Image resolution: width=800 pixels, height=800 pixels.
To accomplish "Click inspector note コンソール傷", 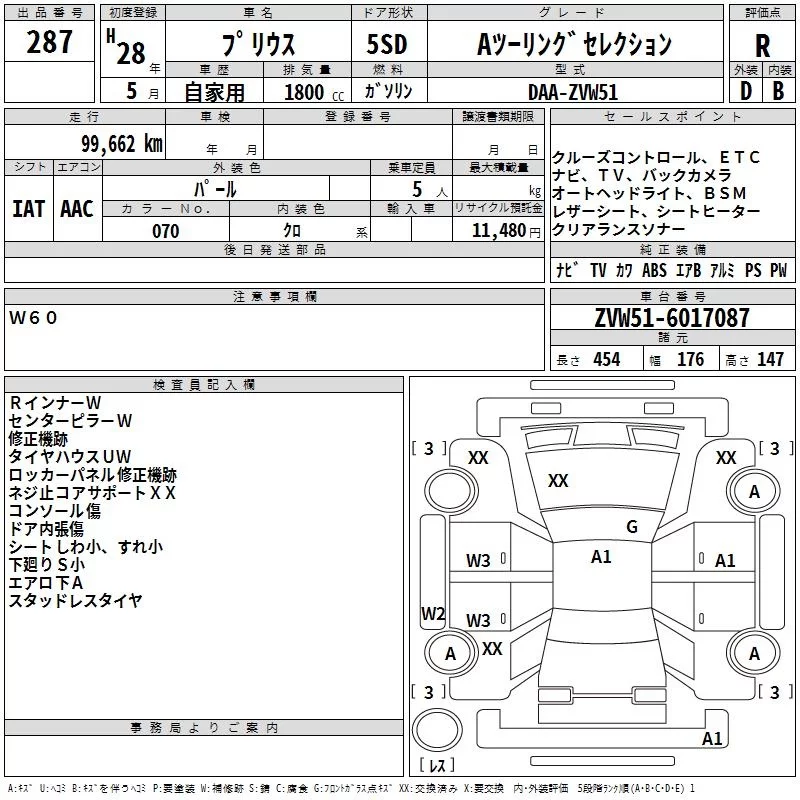I will [55, 510].
